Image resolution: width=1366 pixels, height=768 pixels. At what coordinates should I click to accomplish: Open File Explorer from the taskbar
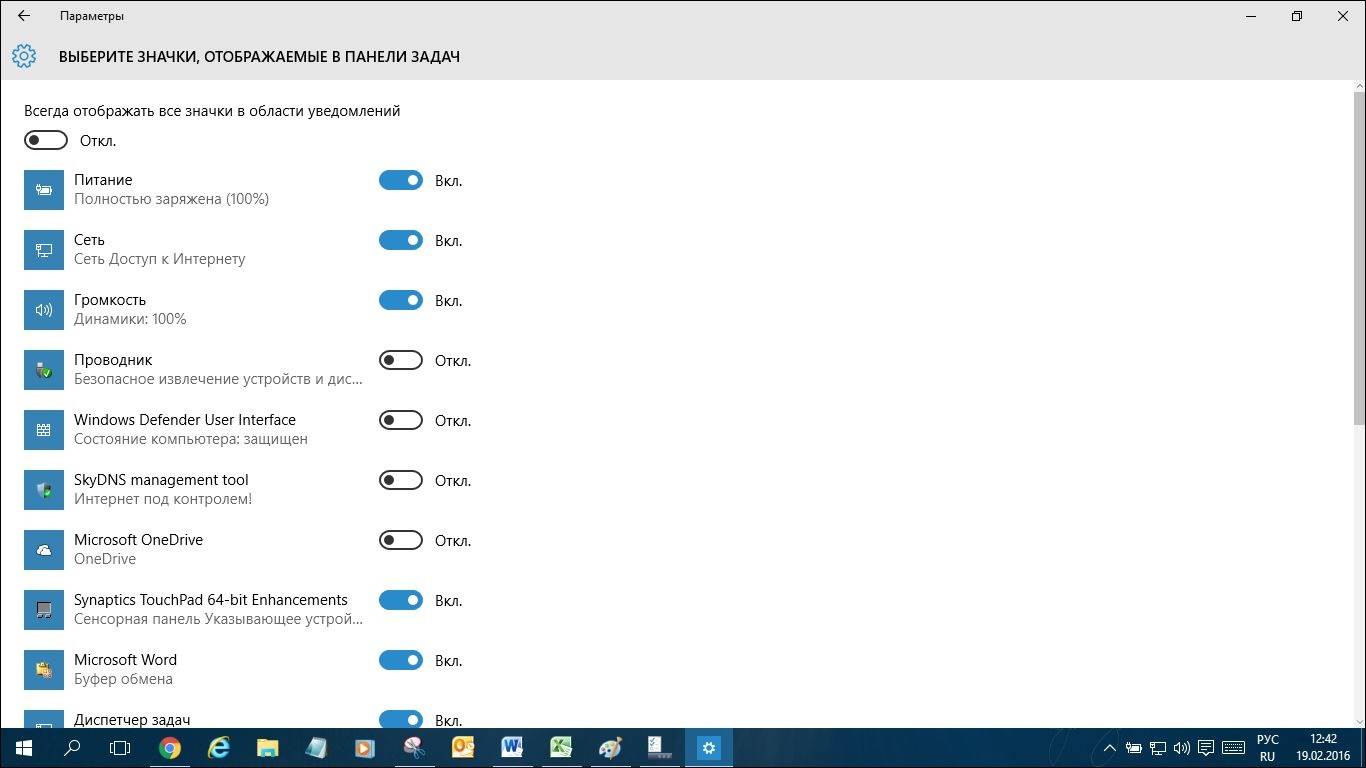[x=267, y=747]
